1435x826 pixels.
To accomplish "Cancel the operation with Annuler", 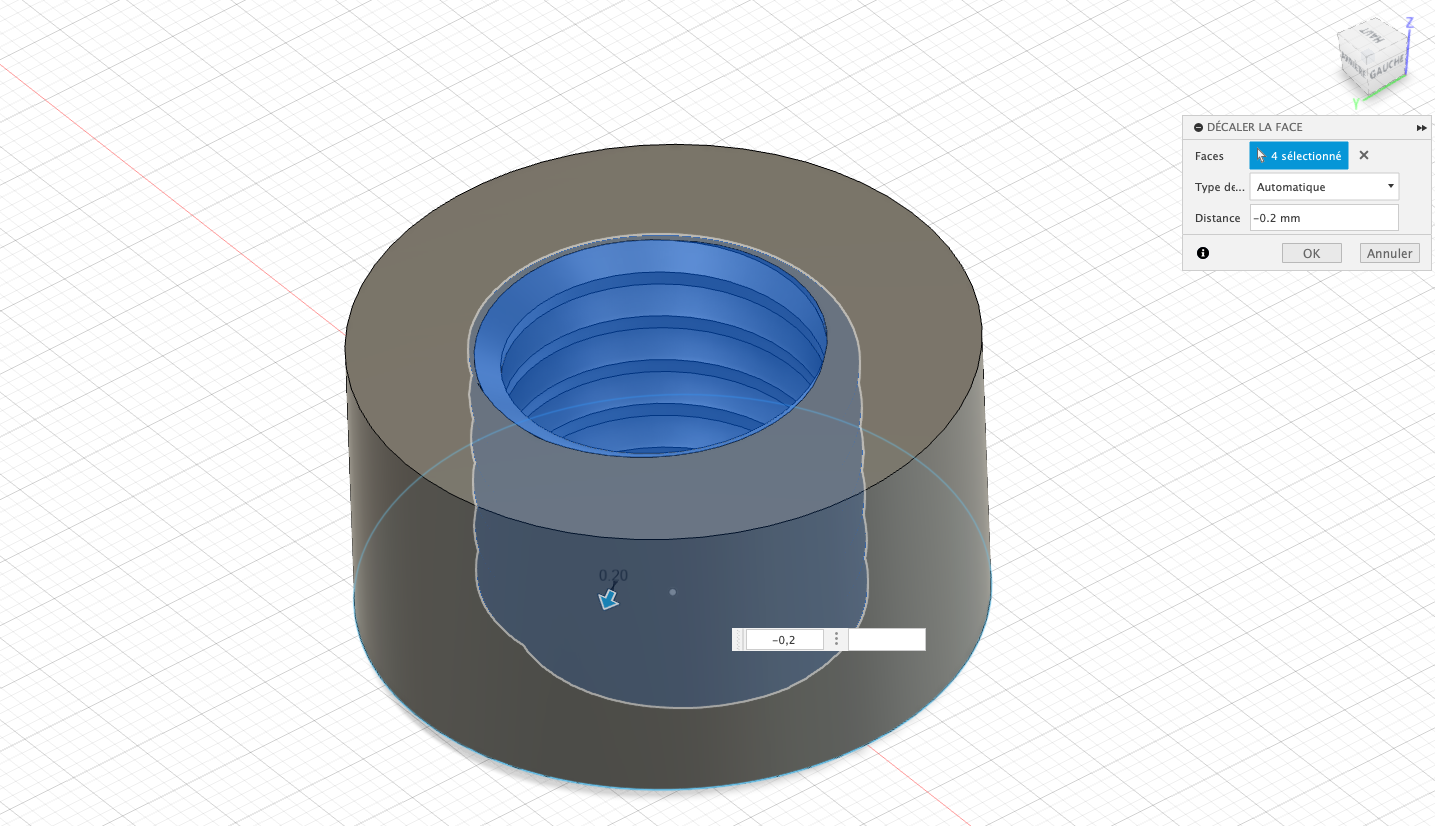I will (1389, 254).
